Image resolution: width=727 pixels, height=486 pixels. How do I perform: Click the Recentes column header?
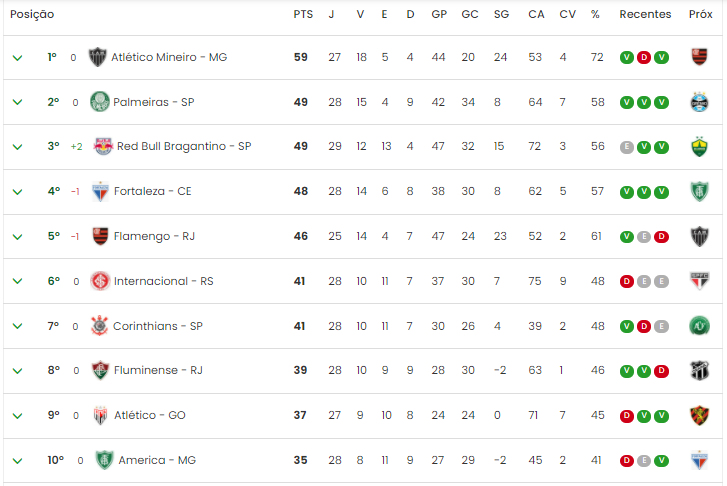tap(645, 14)
